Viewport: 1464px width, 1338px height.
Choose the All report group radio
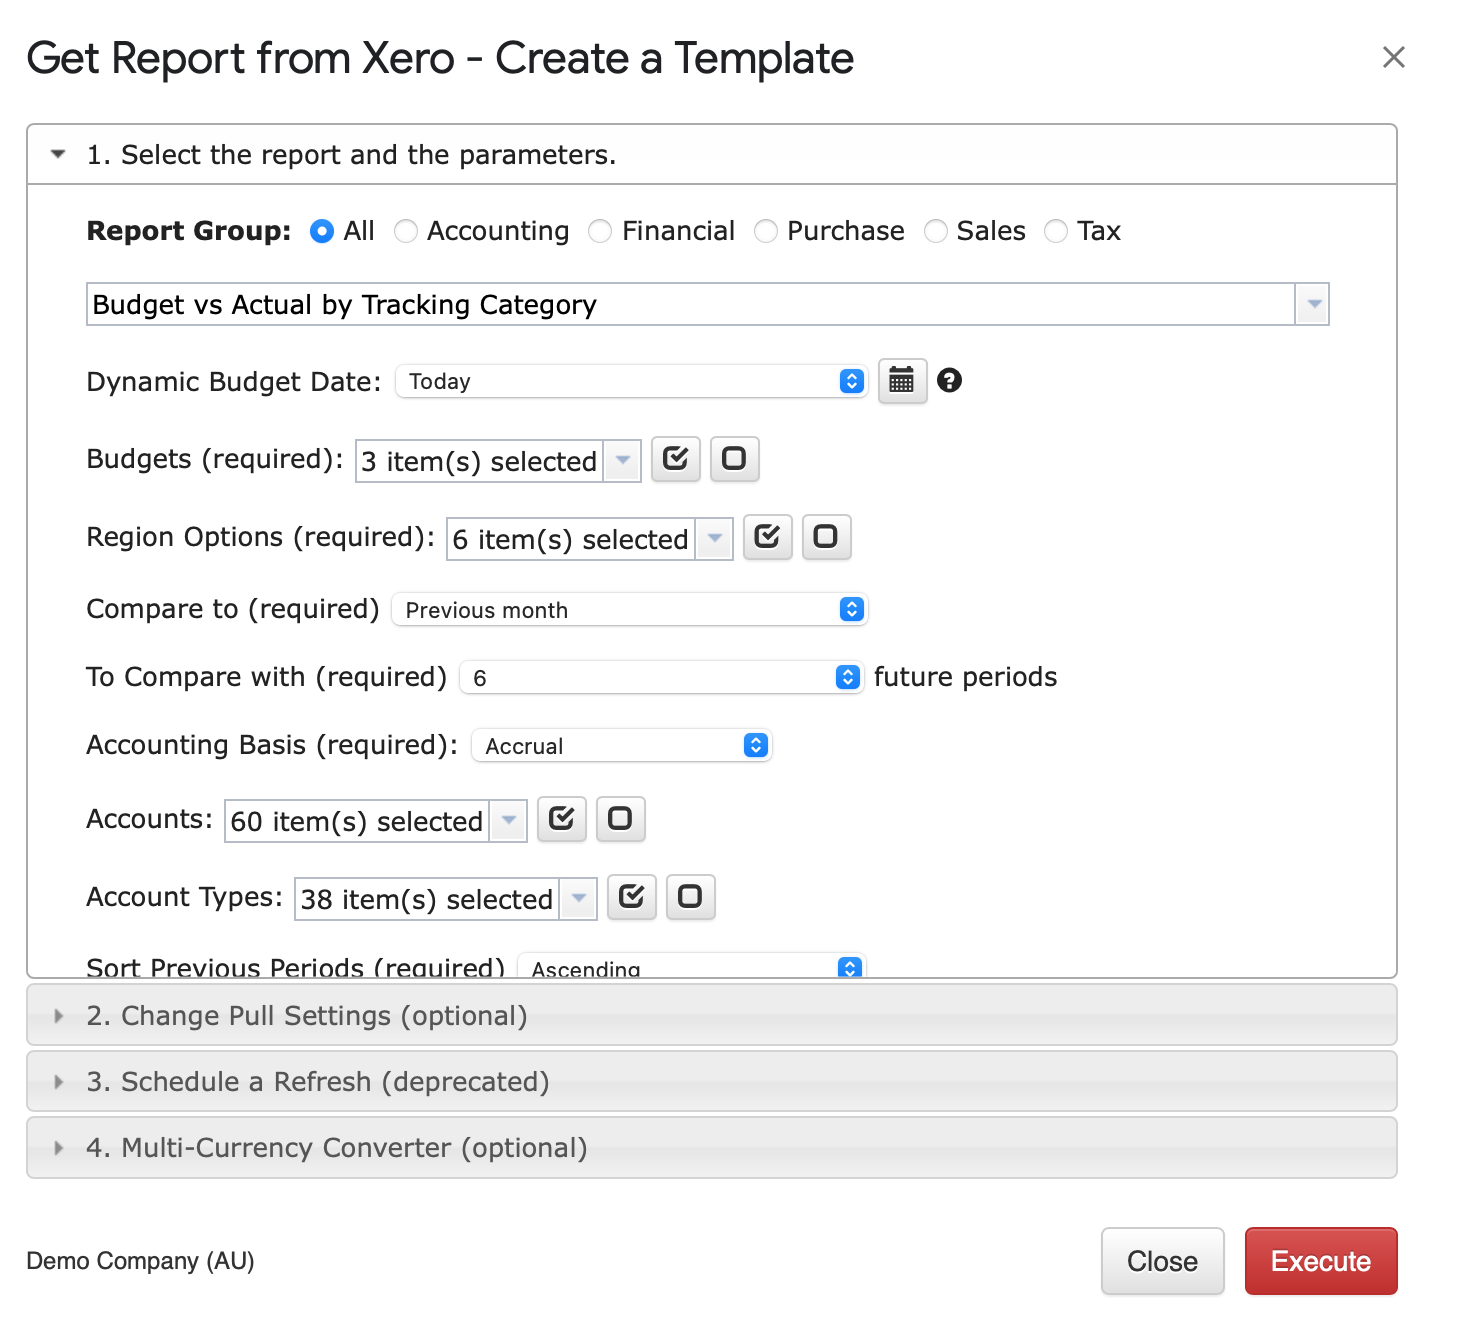pyautogui.click(x=322, y=231)
